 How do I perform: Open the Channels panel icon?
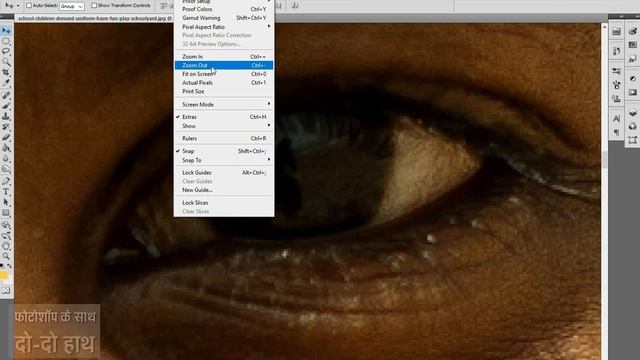[633, 126]
